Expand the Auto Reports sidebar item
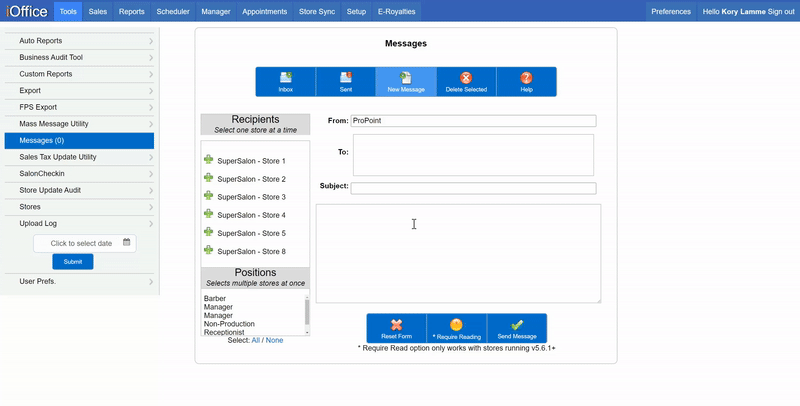 coord(79,41)
